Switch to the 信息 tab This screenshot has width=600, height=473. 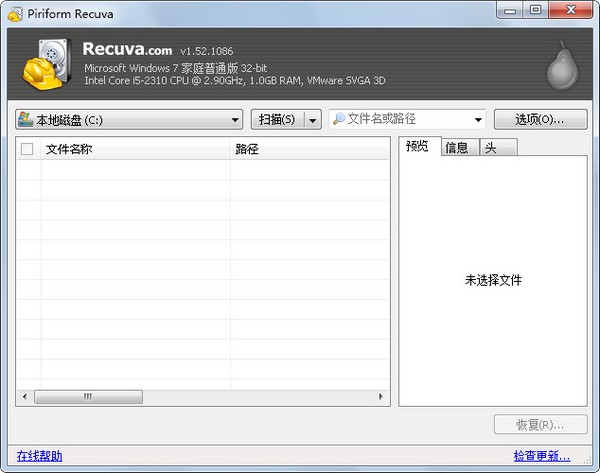[457, 148]
